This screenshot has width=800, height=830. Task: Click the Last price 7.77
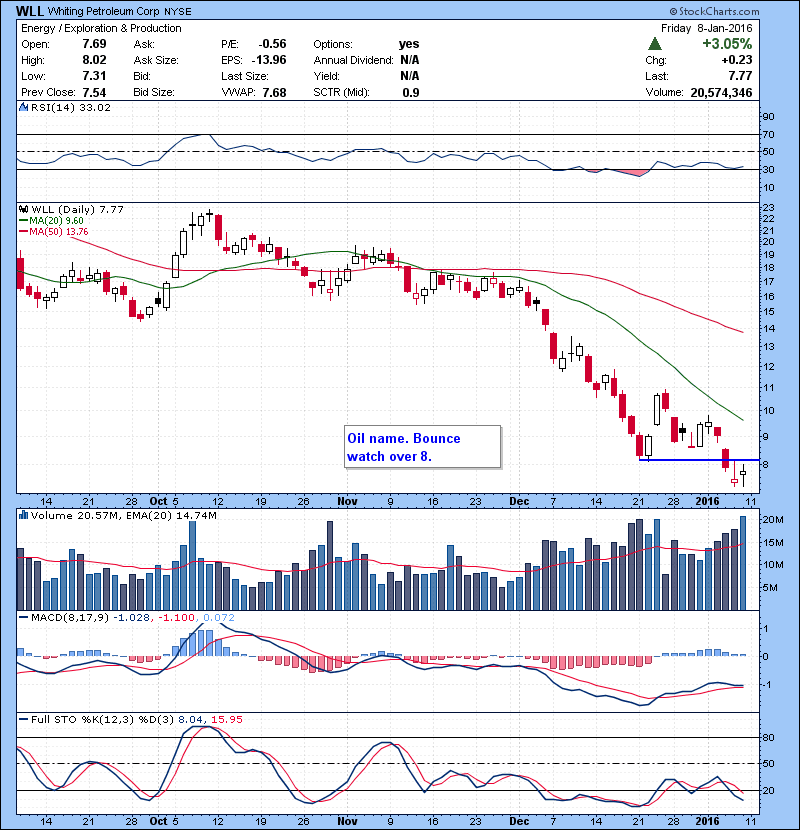click(x=740, y=76)
